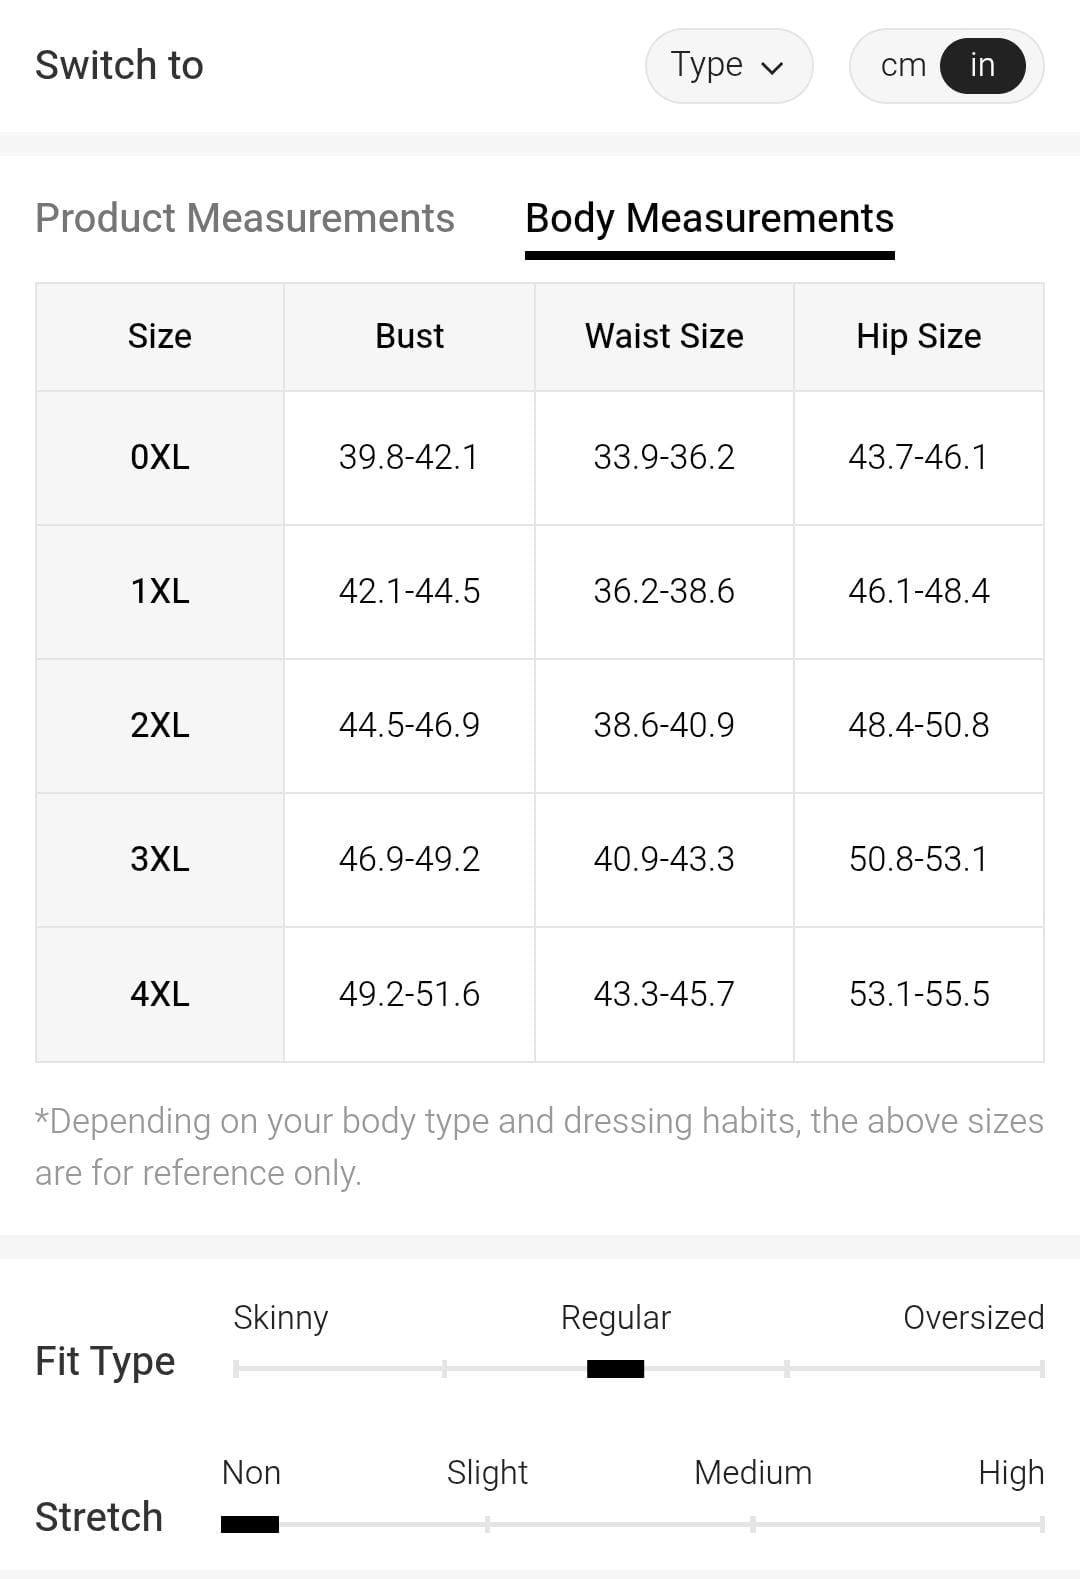Screen dimensions: 1080x1579
Task: Tap the 2XL size cell
Action: (x=160, y=725)
